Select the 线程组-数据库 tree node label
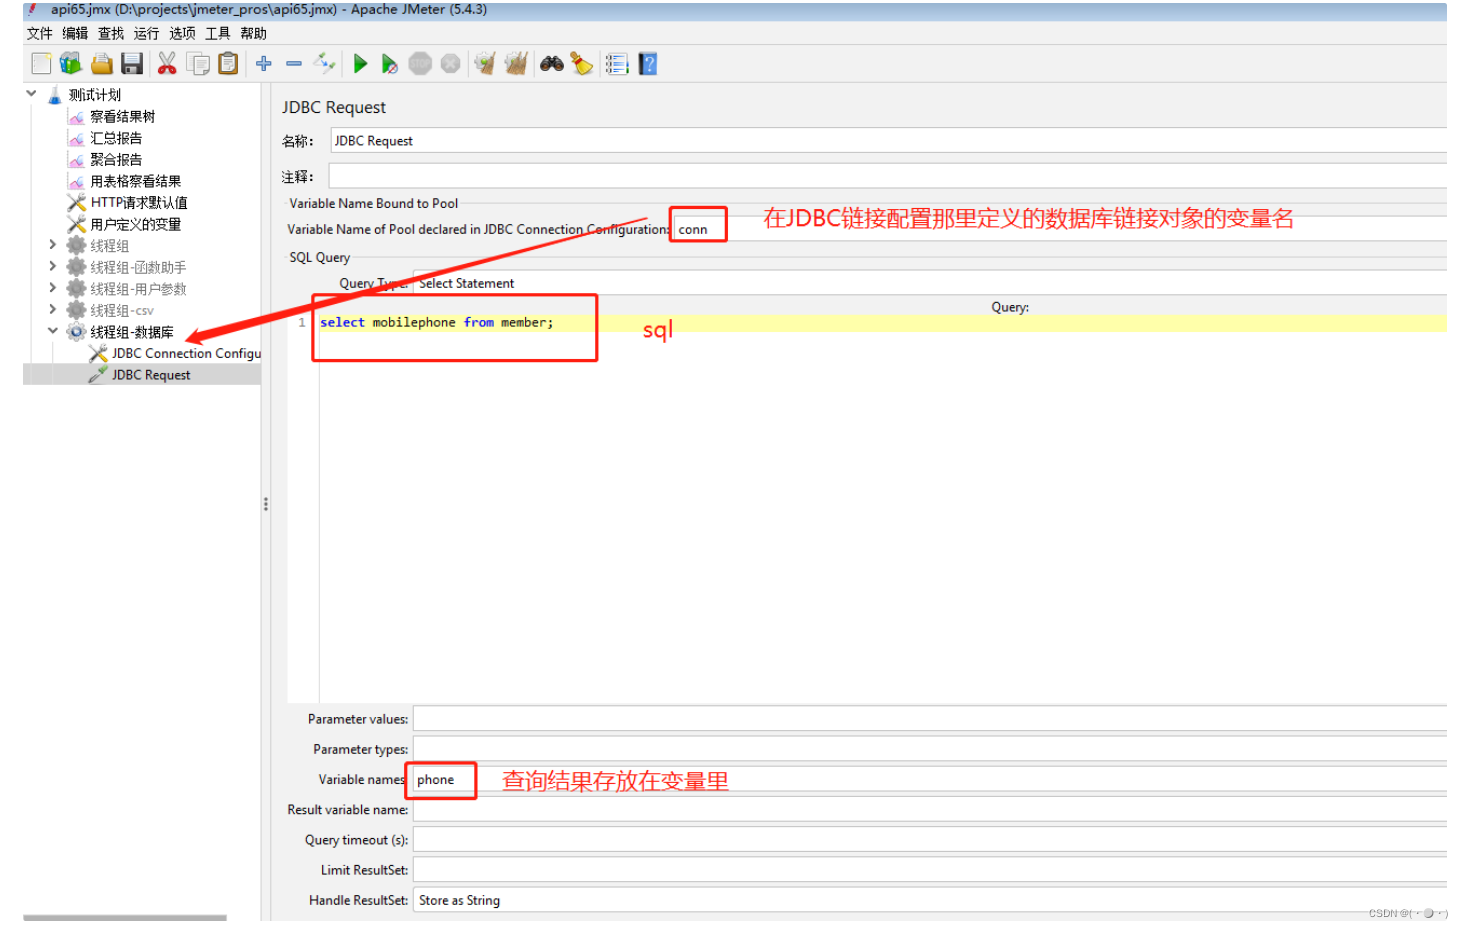1463x928 pixels. (132, 332)
